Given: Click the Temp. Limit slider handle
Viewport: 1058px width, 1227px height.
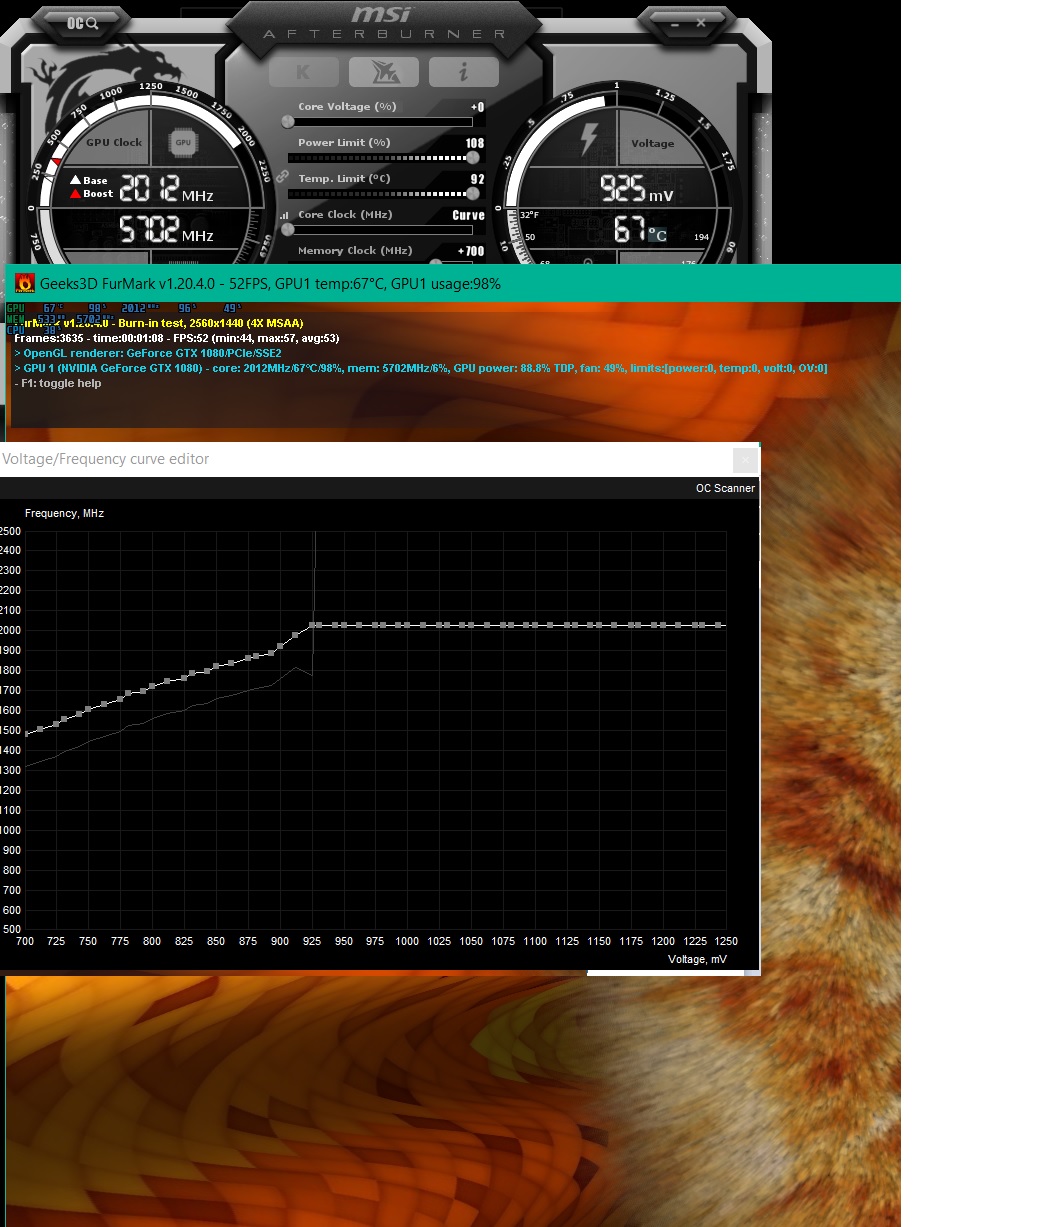Looking at the screenshot, I should click(x=473, y=194).
